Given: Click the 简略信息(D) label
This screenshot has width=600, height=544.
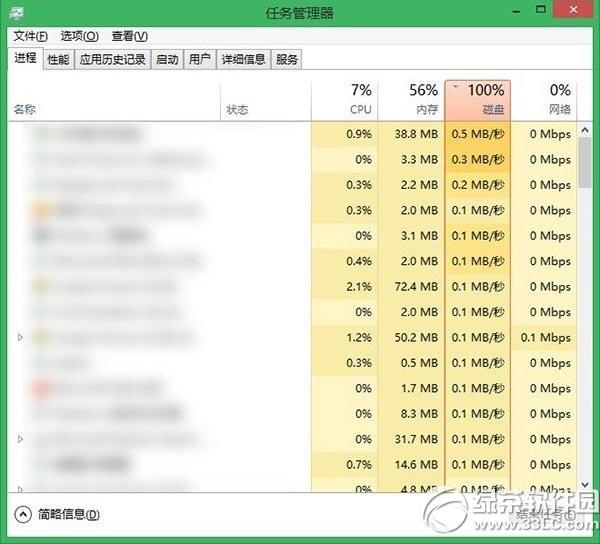Looking at the screenshot, I should [x=69, y=515].
